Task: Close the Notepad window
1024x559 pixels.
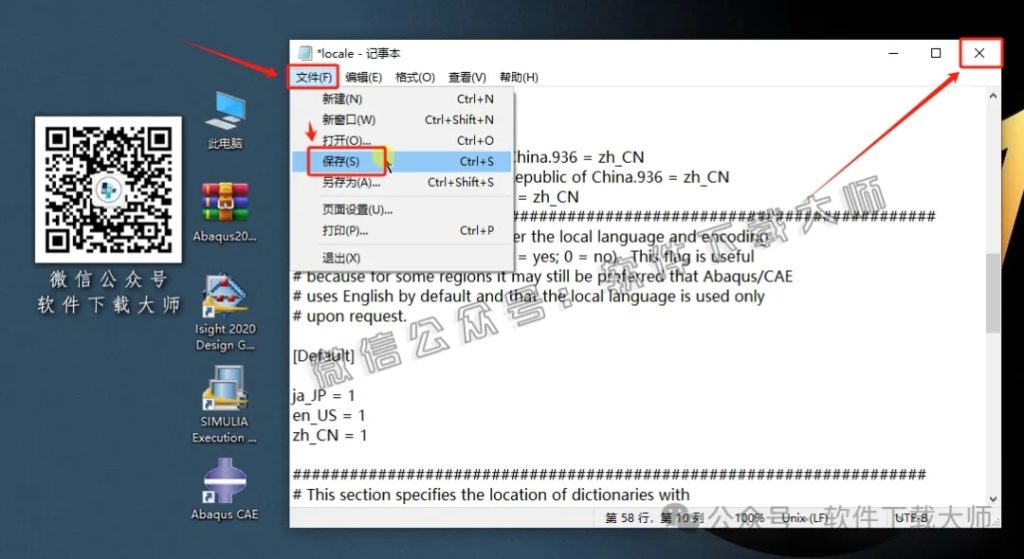Action: tap(979, 54)
